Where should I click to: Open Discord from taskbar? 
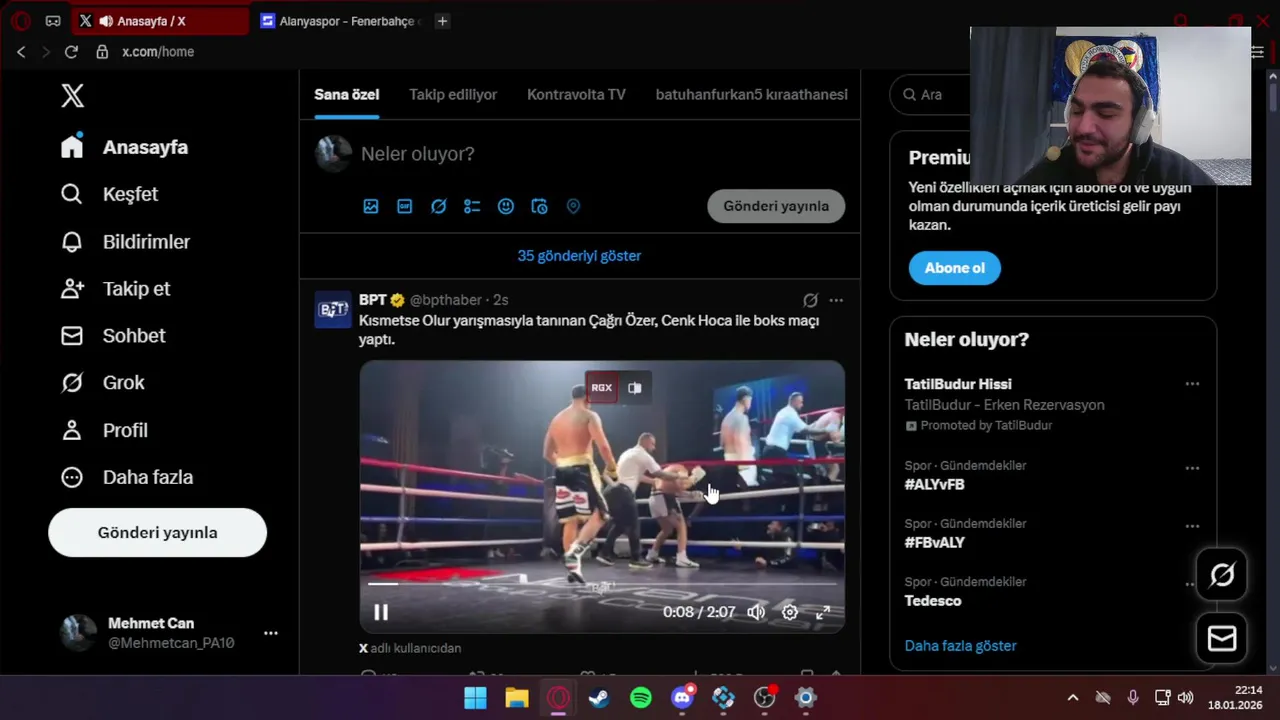(x=683, y=698)
